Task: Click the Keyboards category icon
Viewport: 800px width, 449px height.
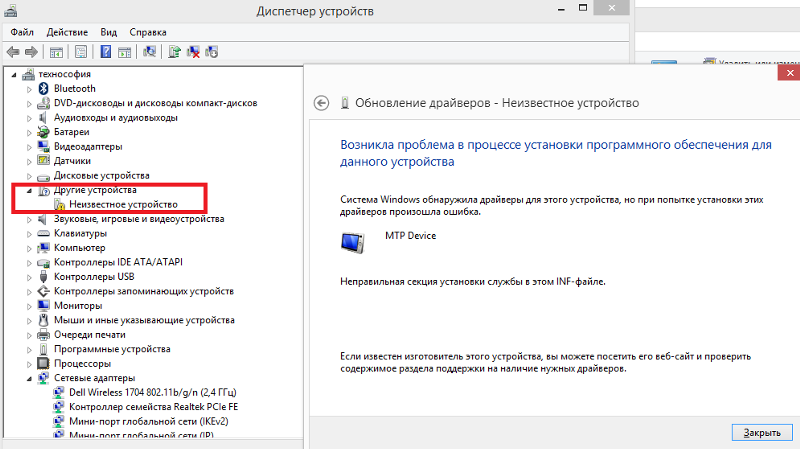Action: click(43, 234)
